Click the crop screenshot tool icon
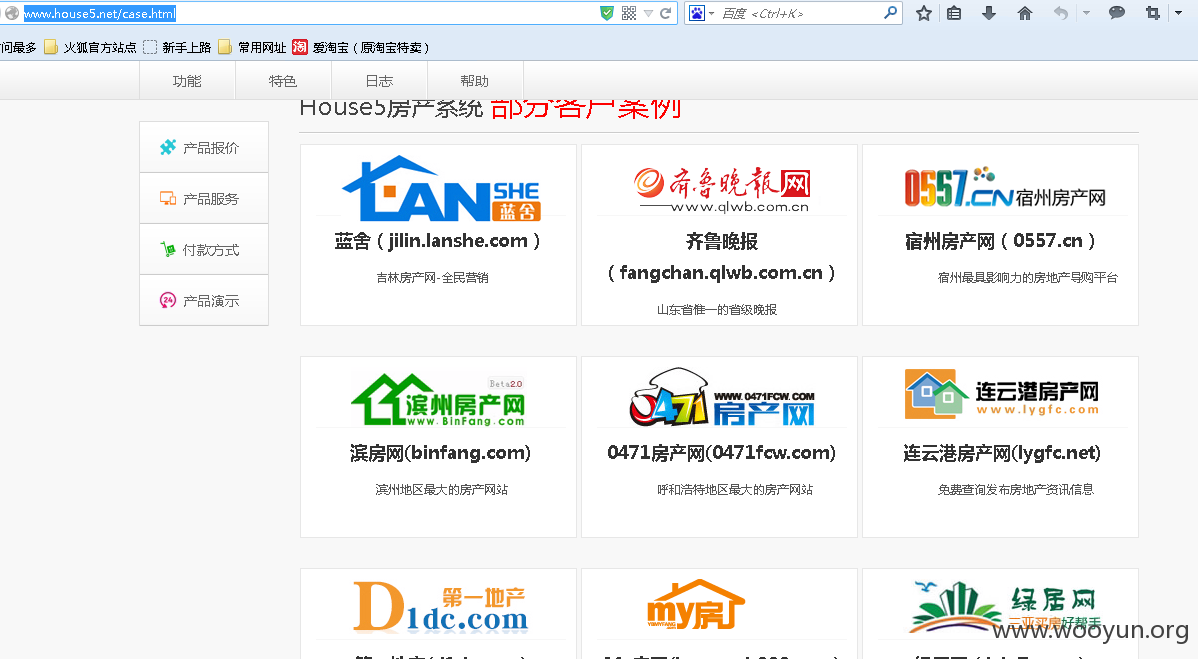Image resolution: width=1198 pixels, height=659 pixels. [1152, 13]
